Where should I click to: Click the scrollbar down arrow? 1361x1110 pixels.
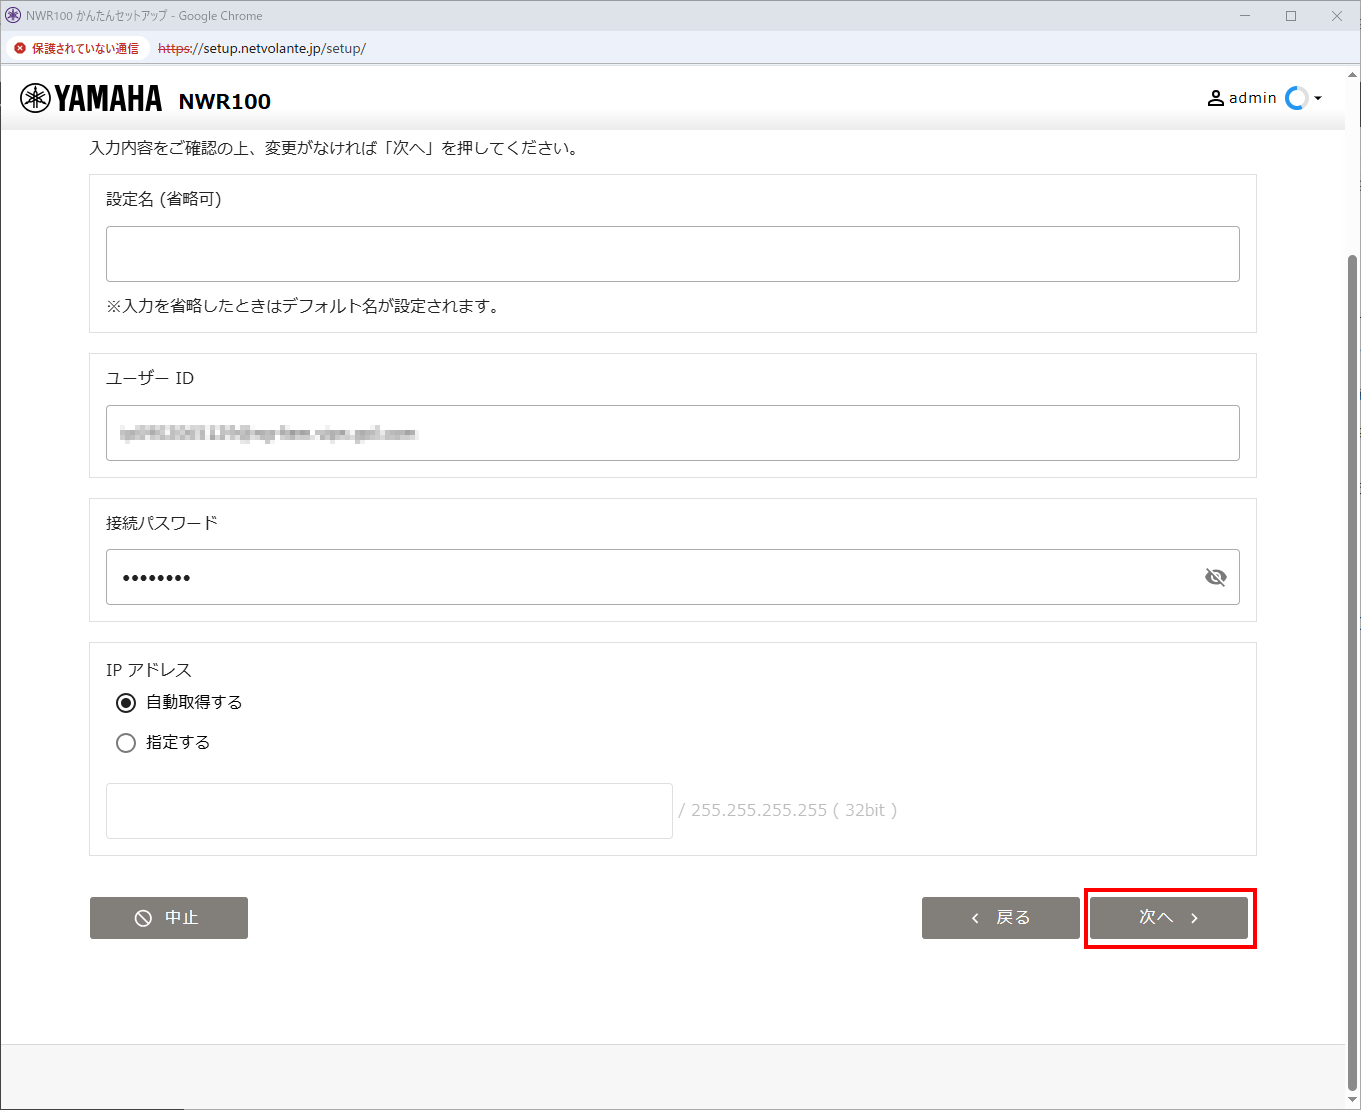(x=1353, y=1101)
